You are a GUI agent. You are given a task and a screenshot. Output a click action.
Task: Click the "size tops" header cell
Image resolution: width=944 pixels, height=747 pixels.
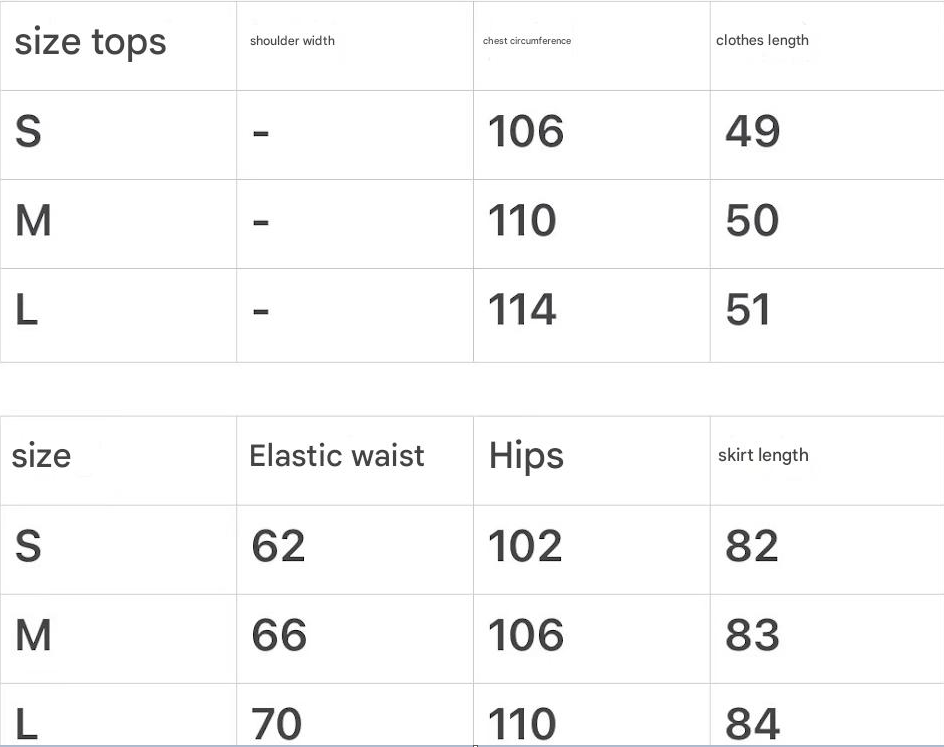coord(90,42)
